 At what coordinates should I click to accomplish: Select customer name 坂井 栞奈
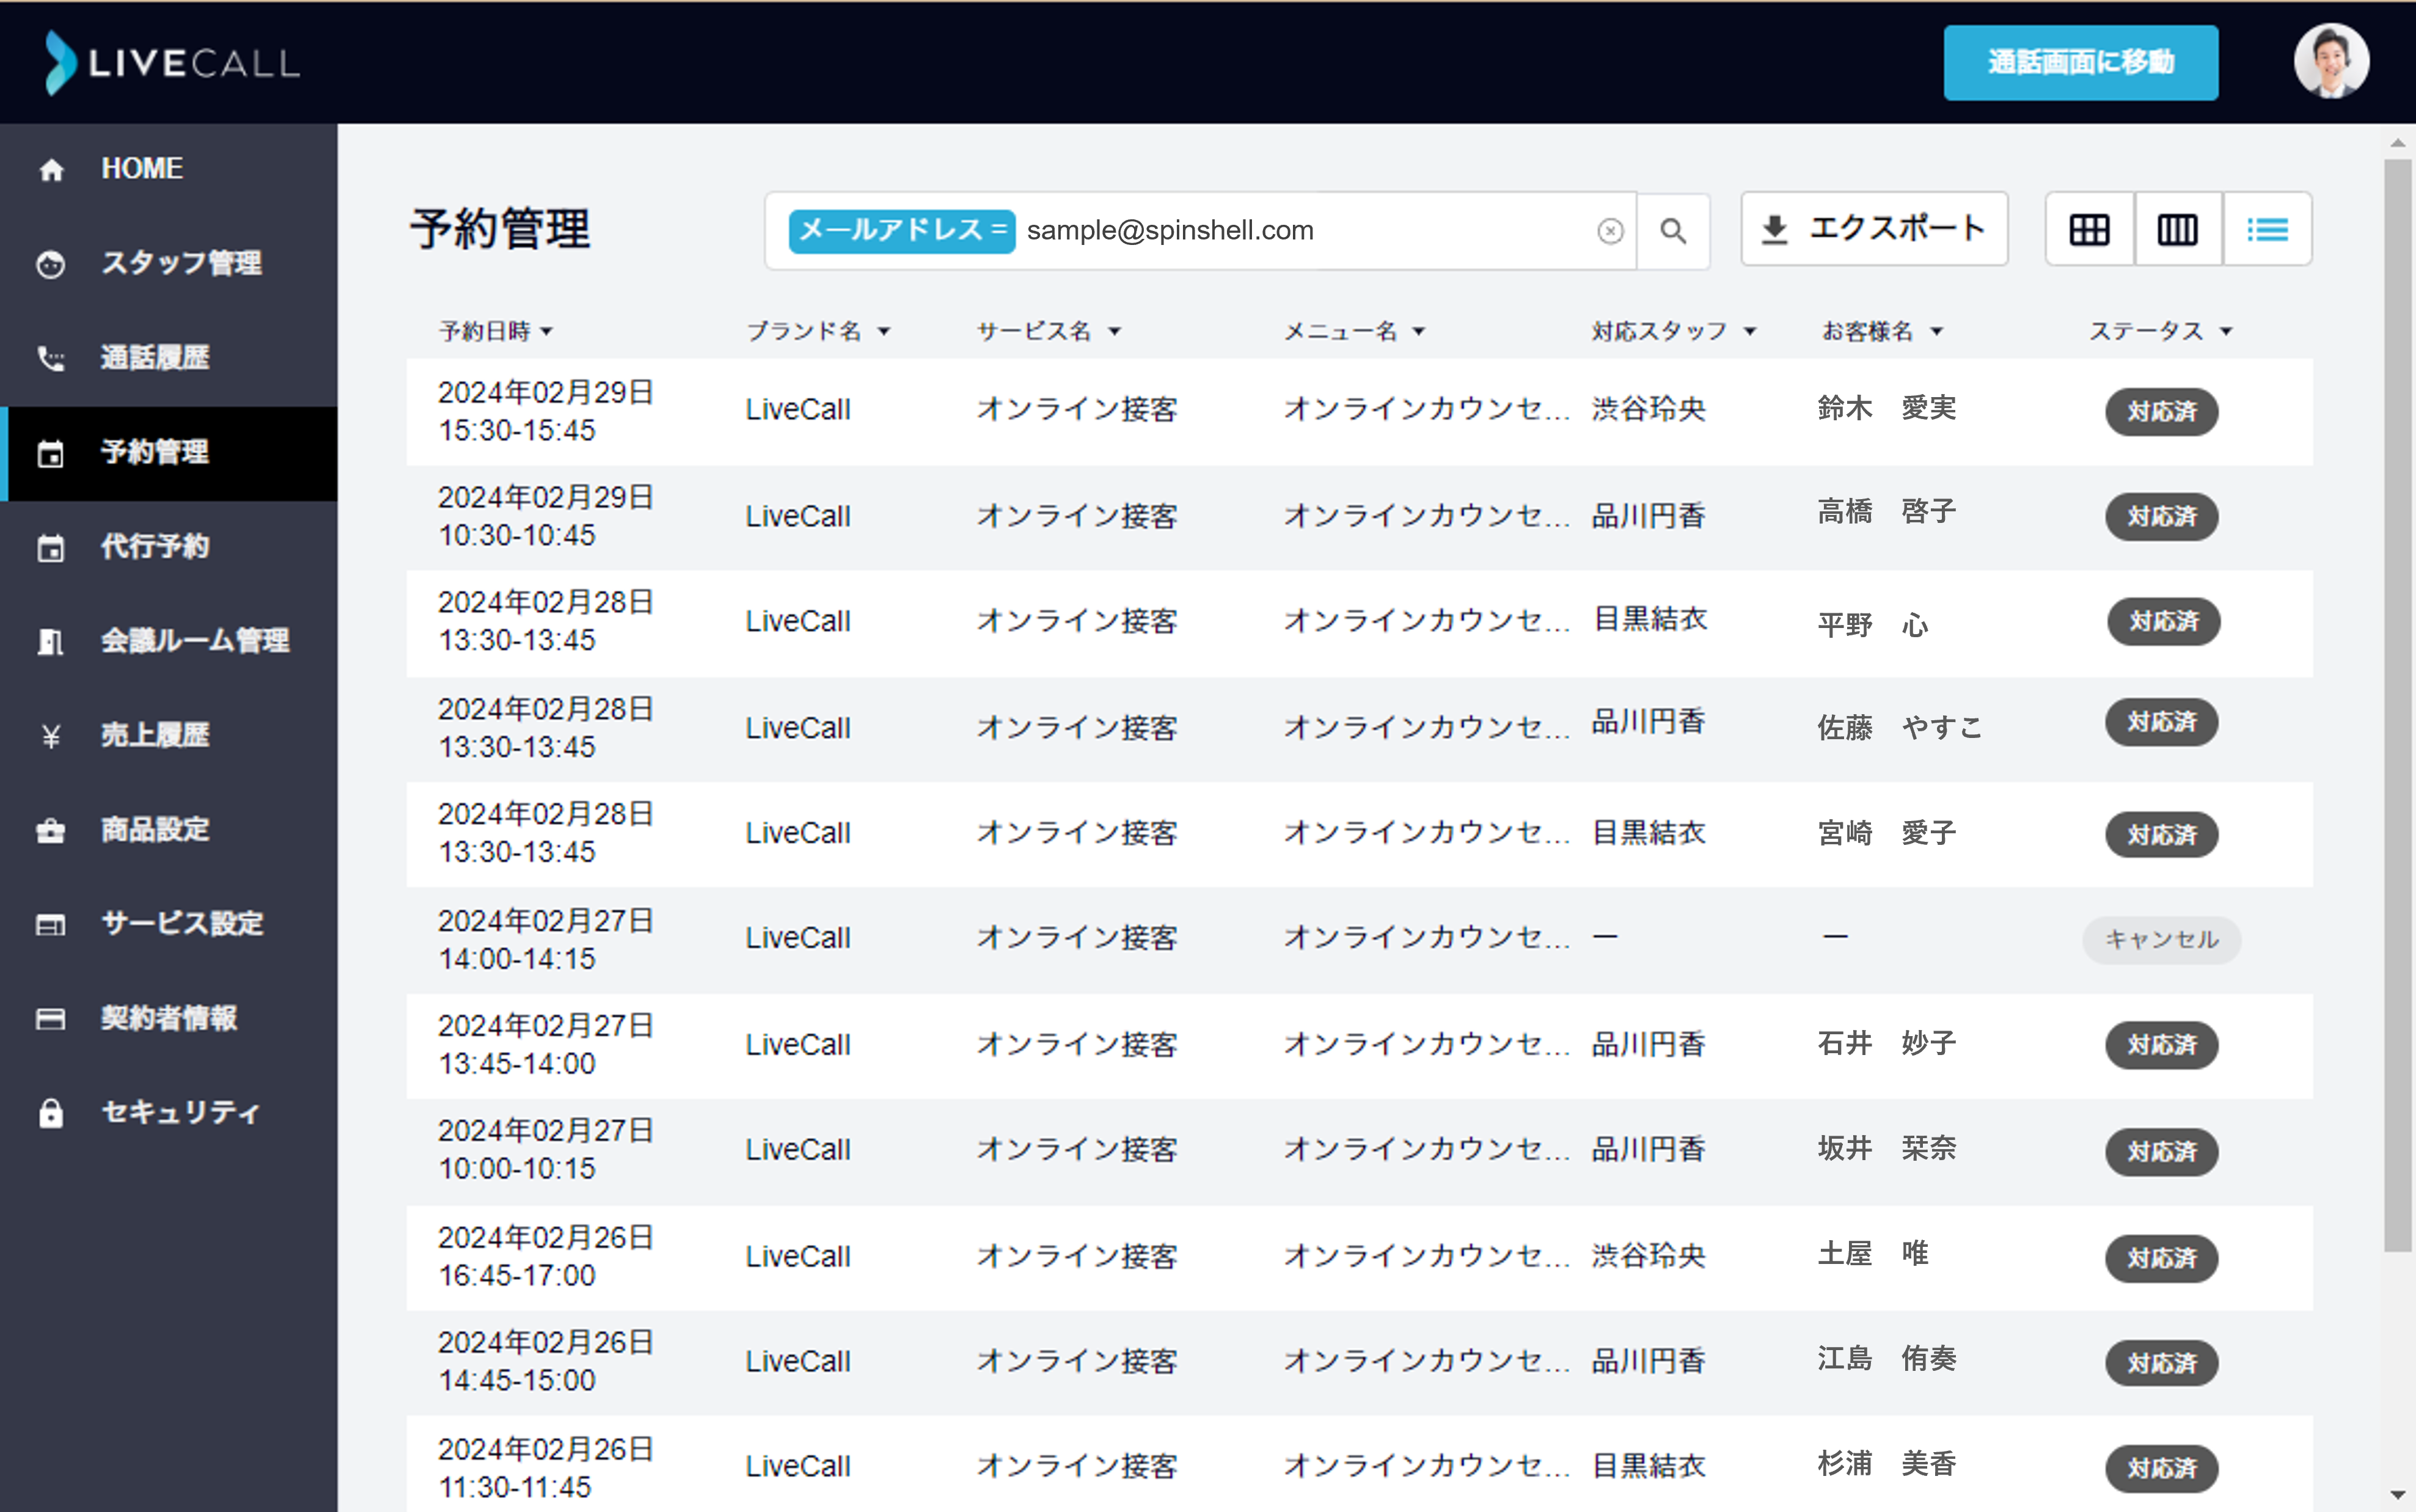click(x=1886, y=1149)
